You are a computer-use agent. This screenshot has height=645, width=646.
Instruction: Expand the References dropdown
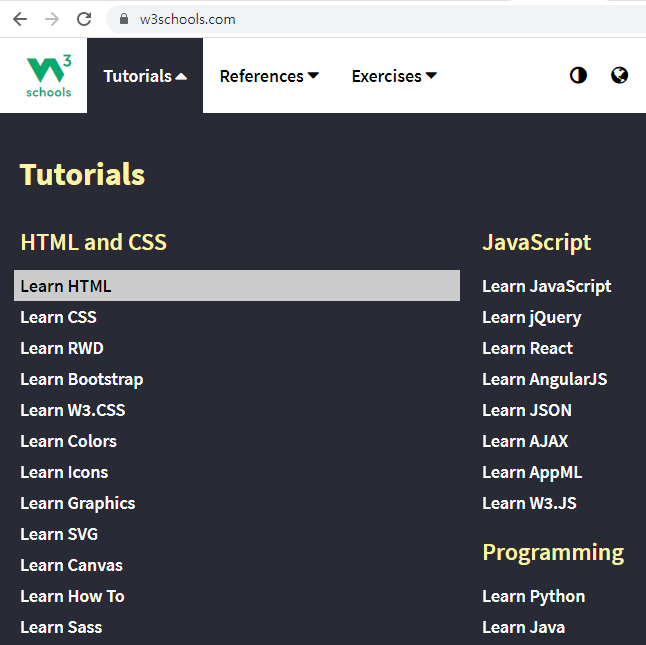[x=269, y=76]
